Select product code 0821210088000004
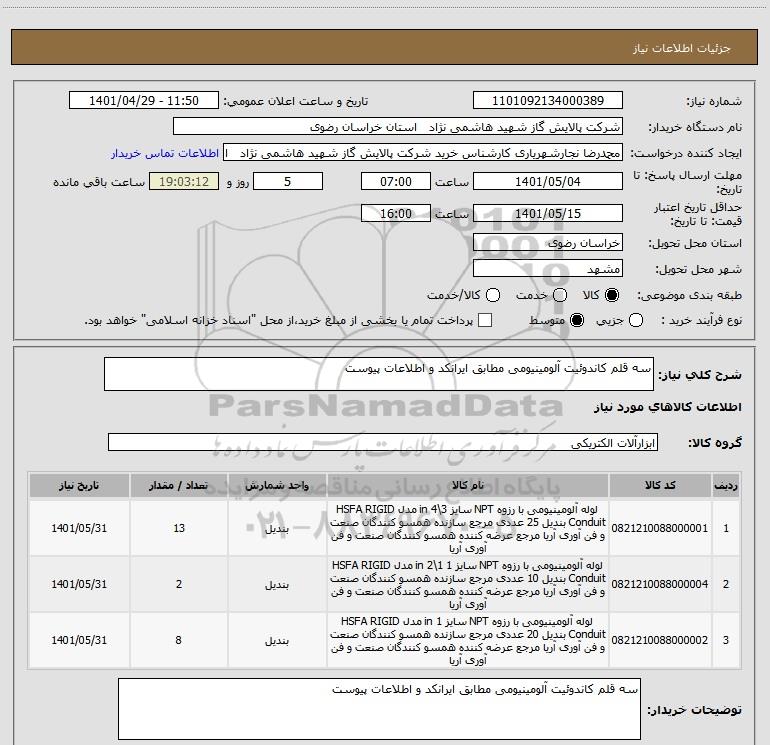This screenshot has height=745, width=770. 660,584
